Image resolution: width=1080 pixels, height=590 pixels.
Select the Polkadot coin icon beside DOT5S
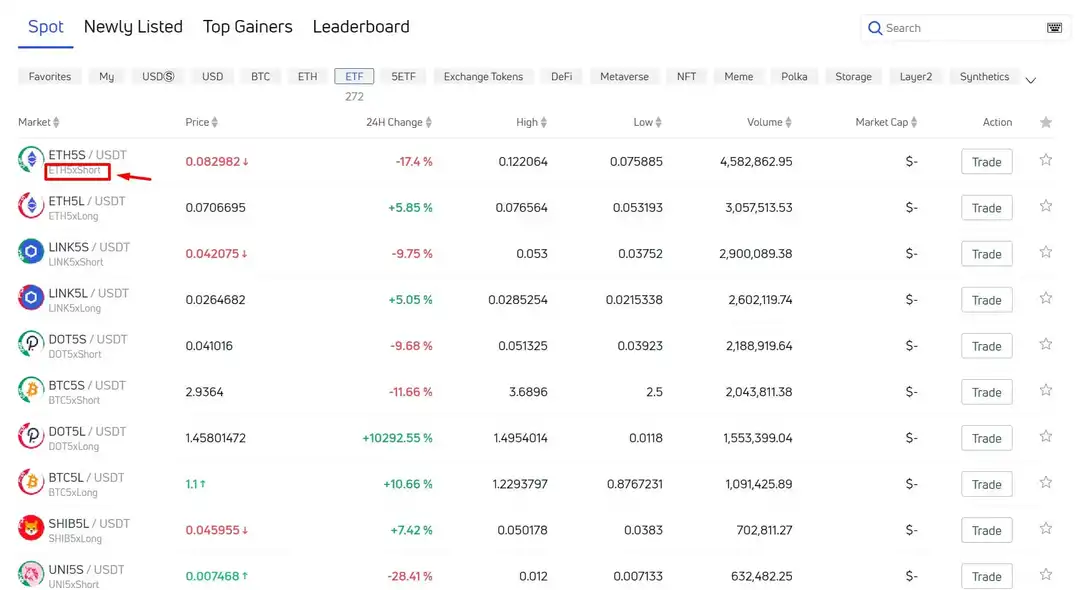pos(28,345)
